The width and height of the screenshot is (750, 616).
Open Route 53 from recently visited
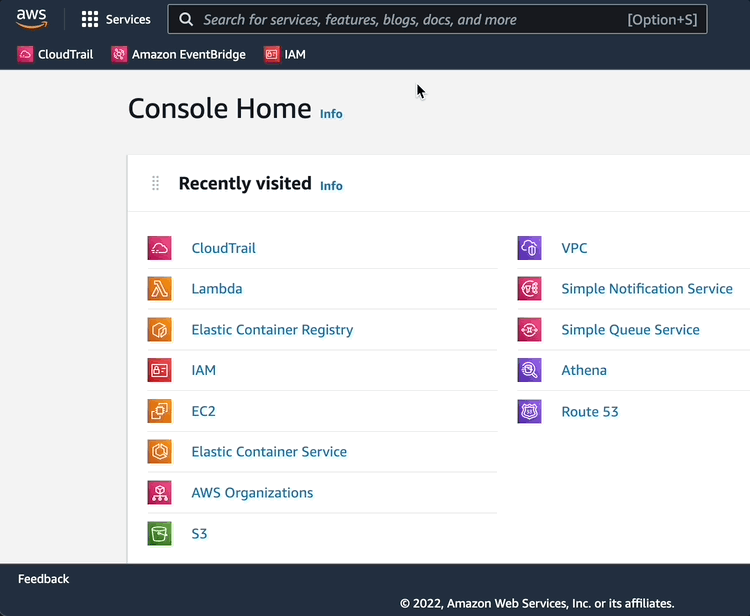coord(589,411)
